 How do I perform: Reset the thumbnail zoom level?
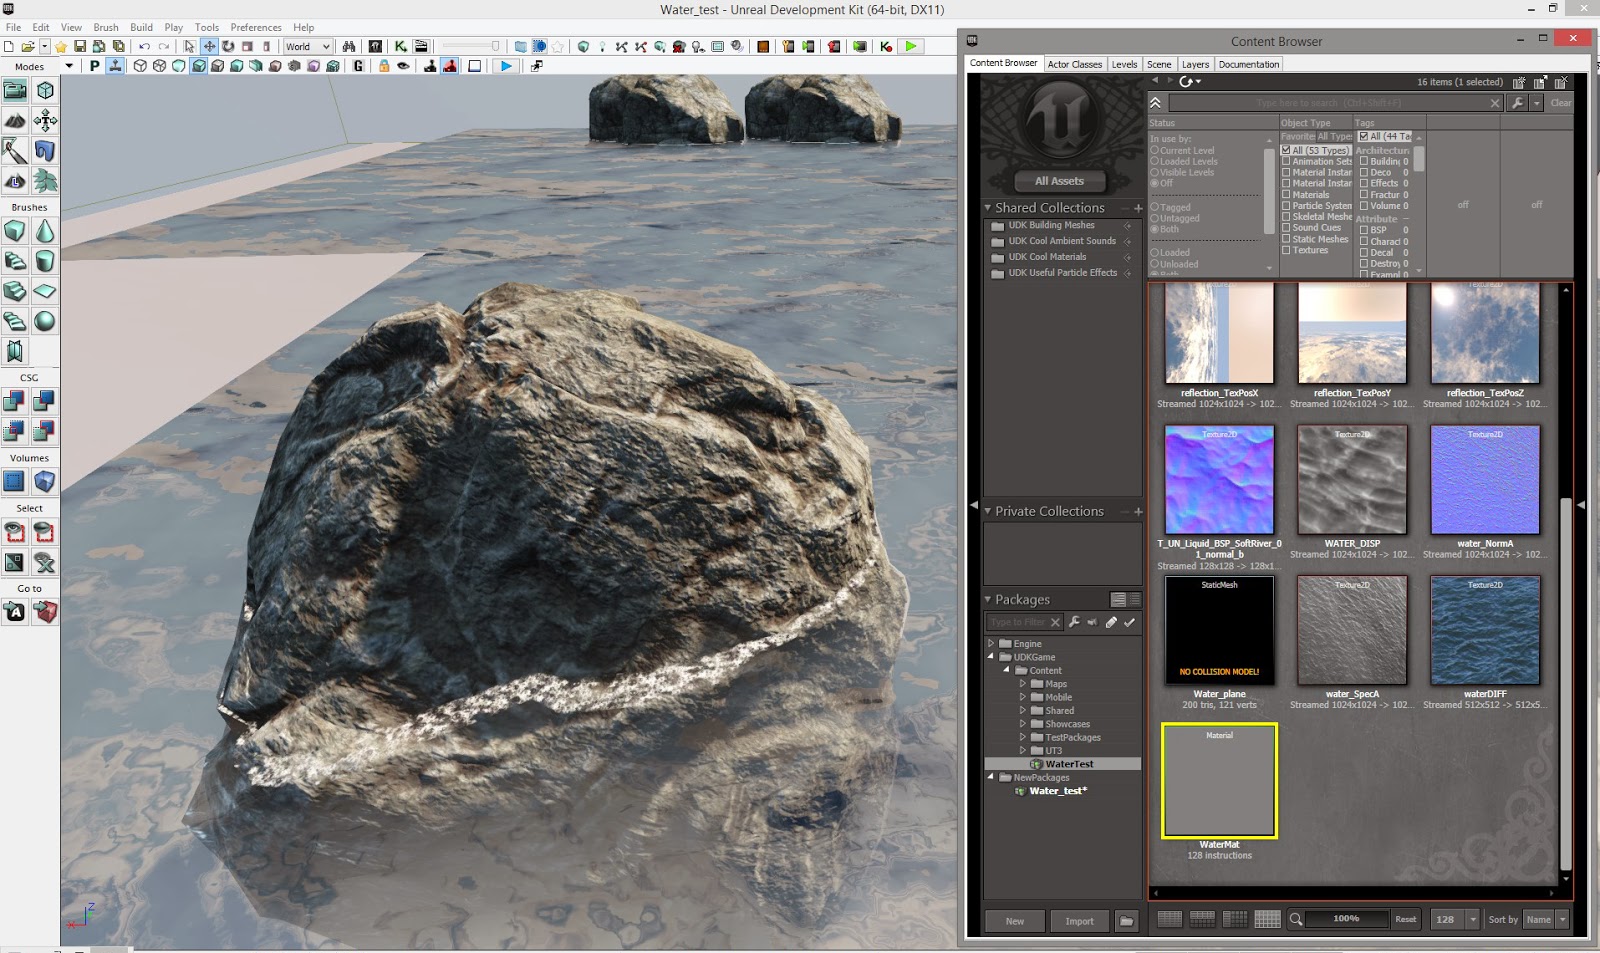tap(1405, 920)
